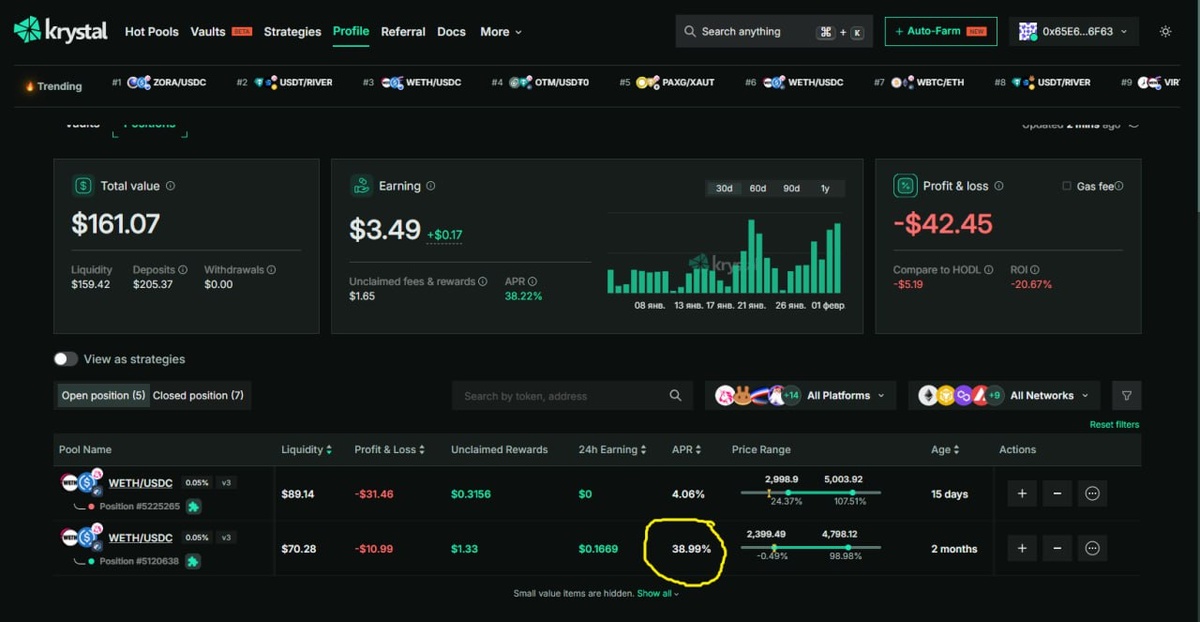
Task: Click the Krystal logo
Action: 60,31
